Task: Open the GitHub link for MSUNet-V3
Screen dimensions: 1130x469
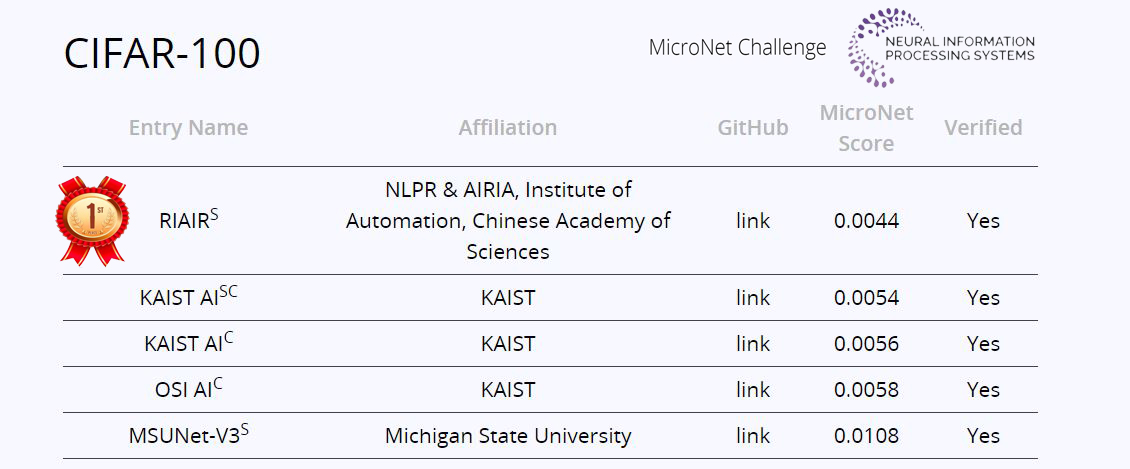Action: tap(753, 435)
